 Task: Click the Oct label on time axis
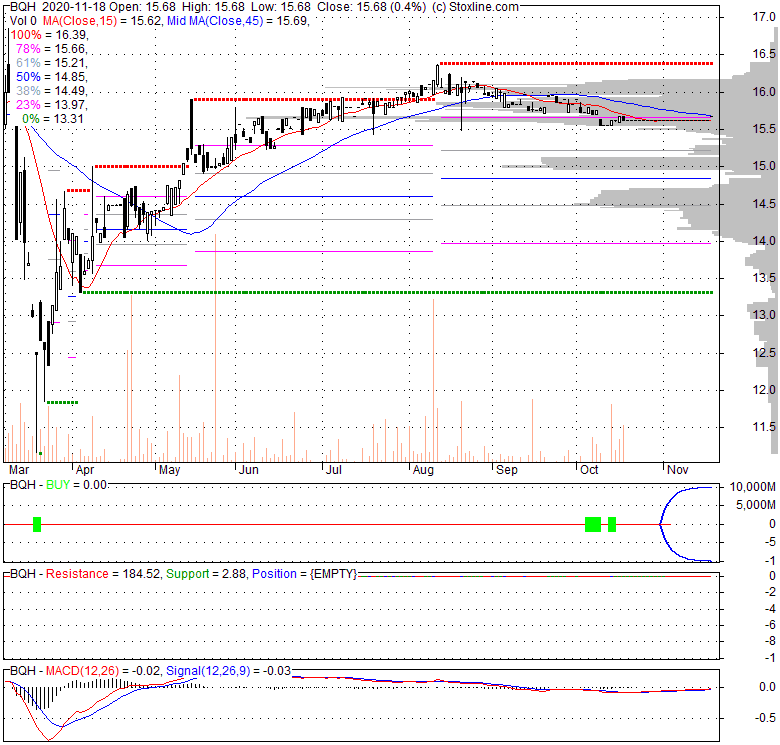[x=589, y=470]
